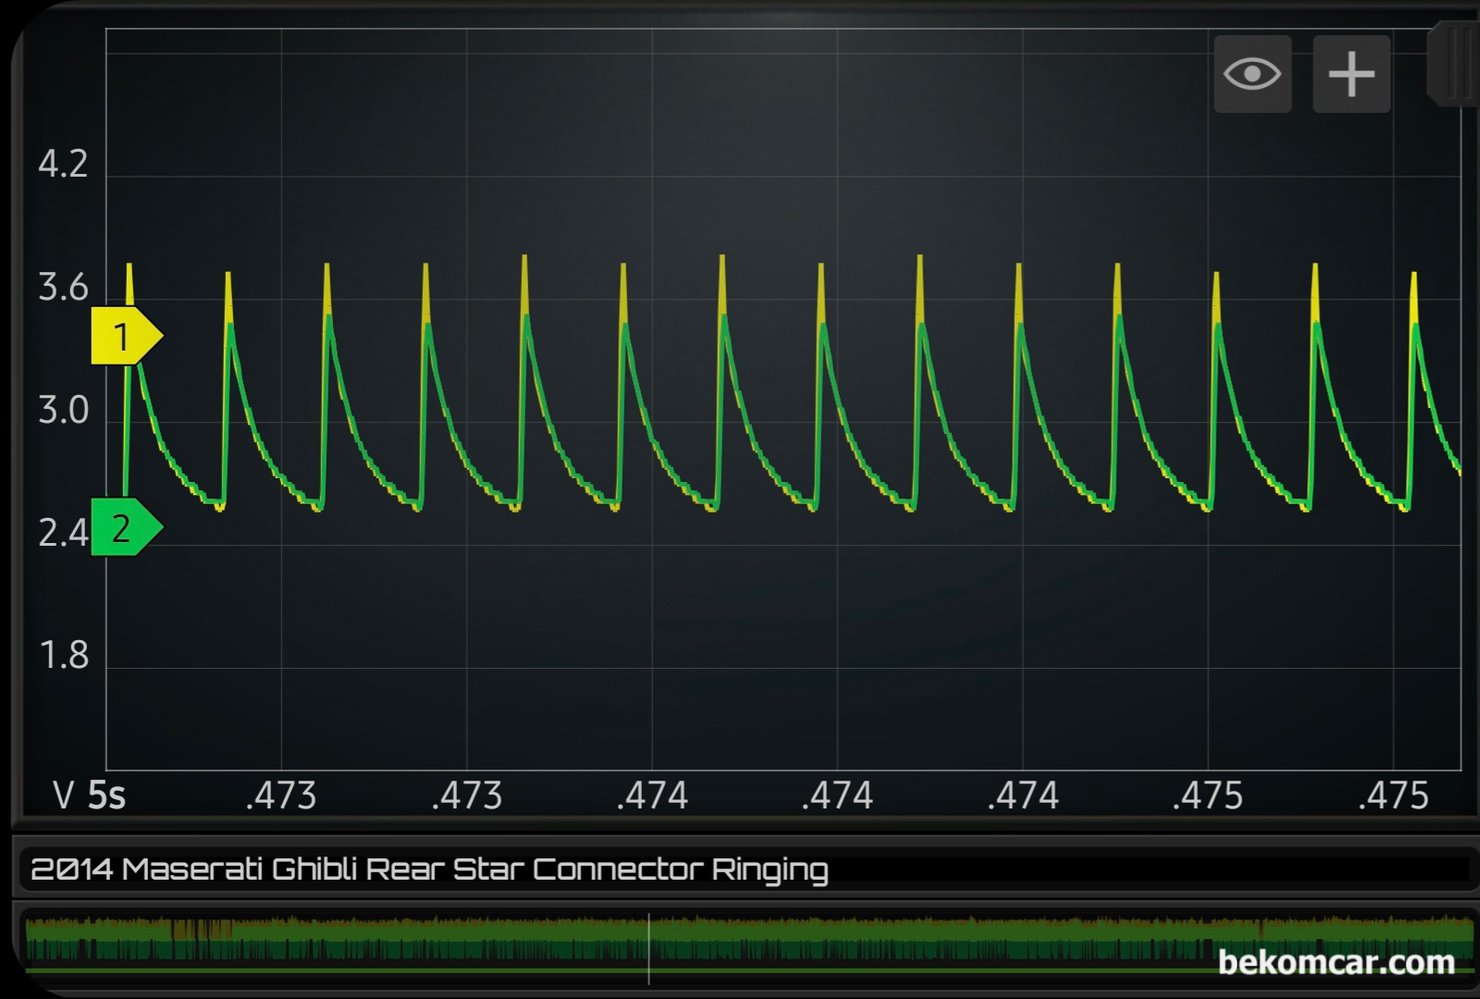Click the 2.4 voltage axis label
The height and width of the screenshot is (999, 1480).
coord(62,534)
